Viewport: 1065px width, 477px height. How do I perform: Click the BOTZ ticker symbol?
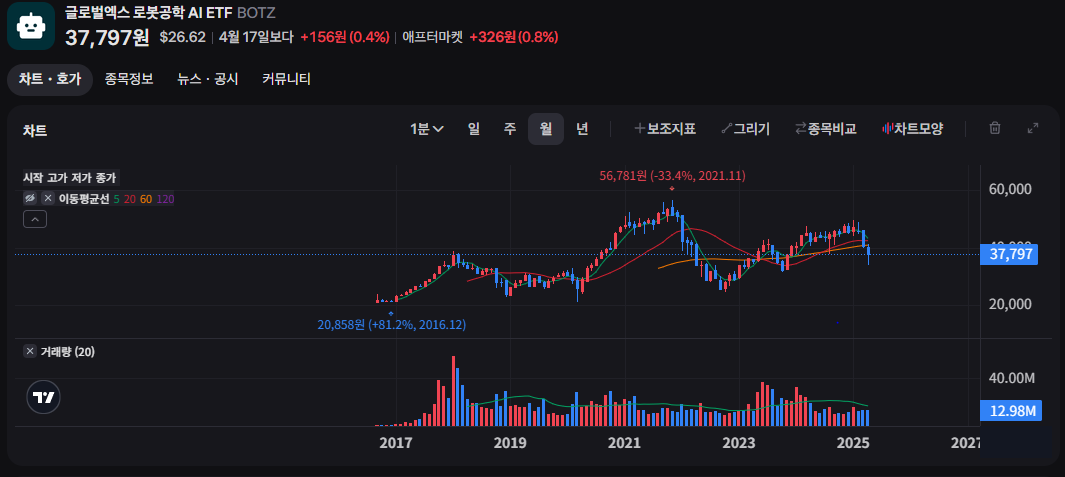click(x=257, y=12)
